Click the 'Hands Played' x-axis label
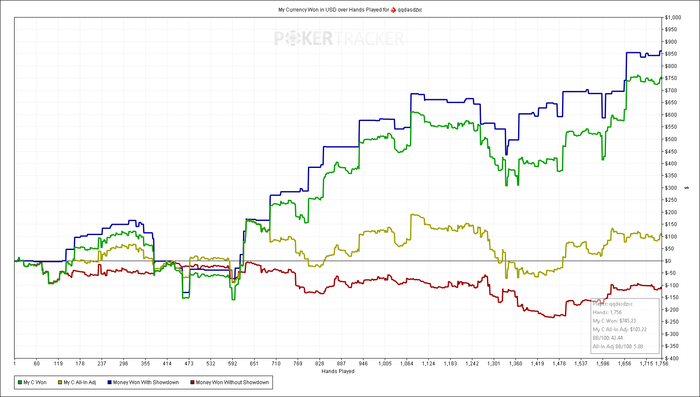 point(338,371)
